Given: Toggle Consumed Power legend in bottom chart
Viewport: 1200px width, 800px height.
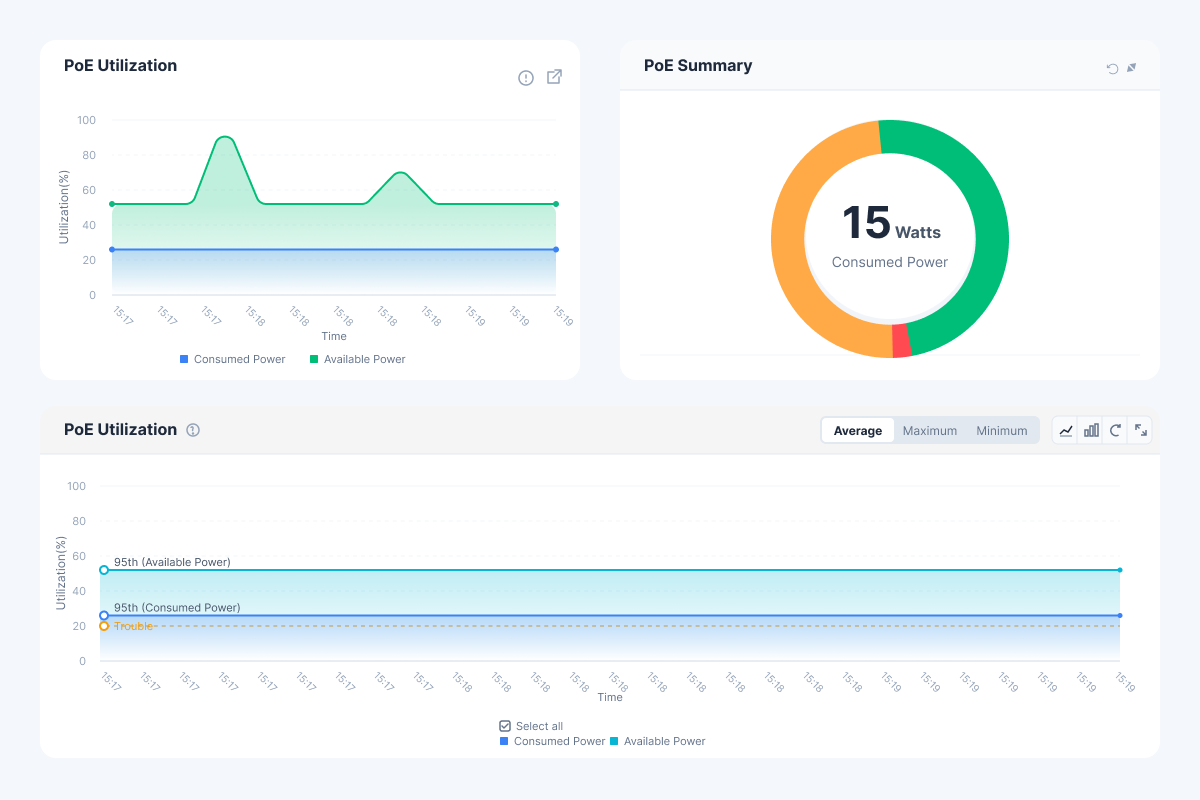Looking at the screenshot, I should pos(552,741).
